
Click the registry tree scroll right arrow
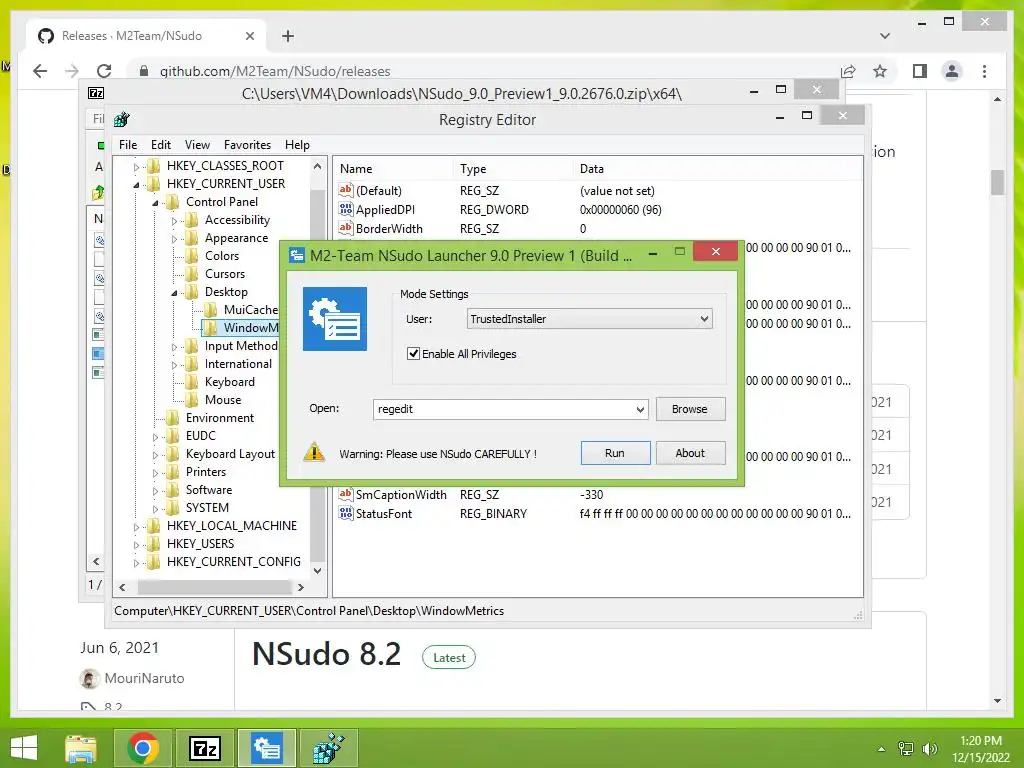pyautogui.click(x=300, y=587)
